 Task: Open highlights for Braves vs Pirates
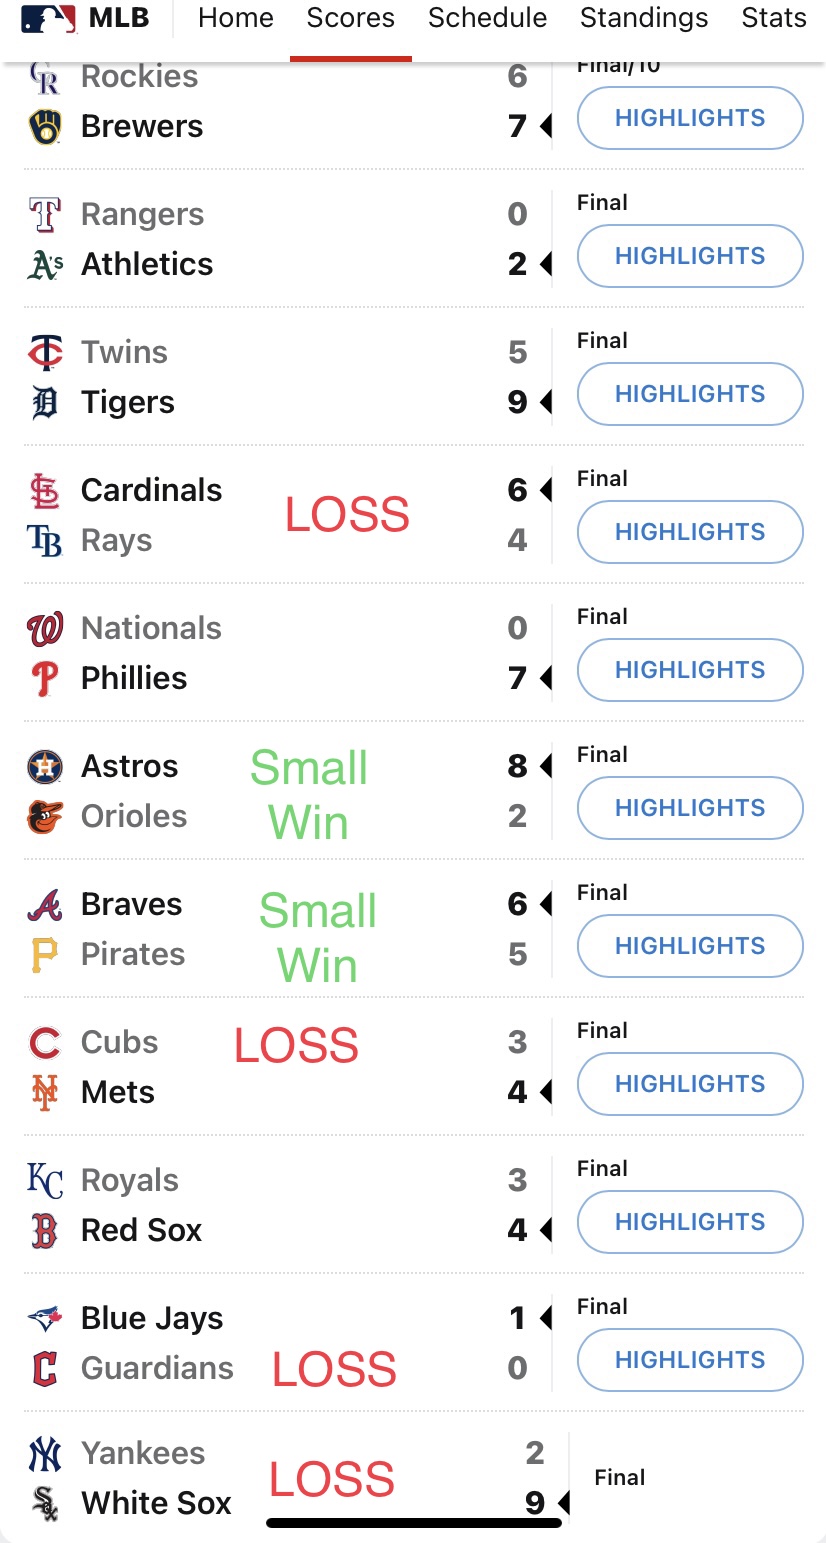click(x=690, y=946)
